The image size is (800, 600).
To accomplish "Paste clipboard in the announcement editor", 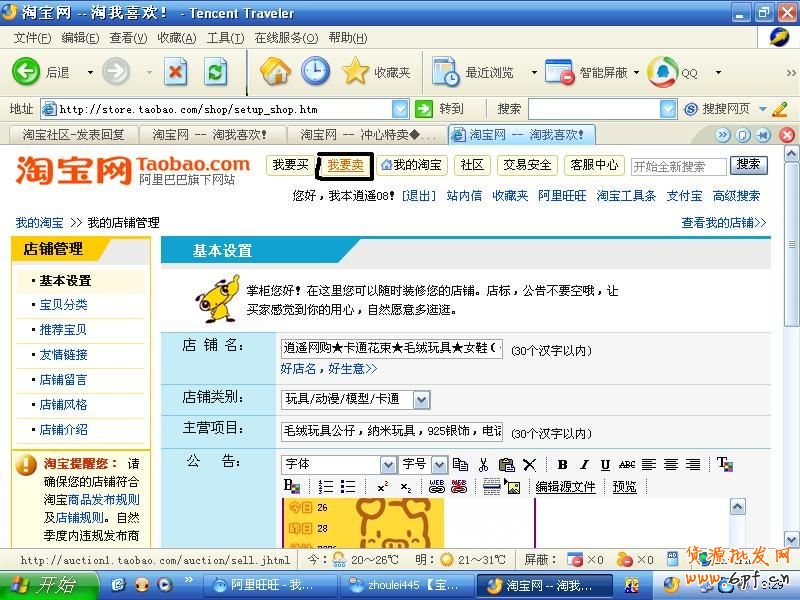I will pos(506,464).
